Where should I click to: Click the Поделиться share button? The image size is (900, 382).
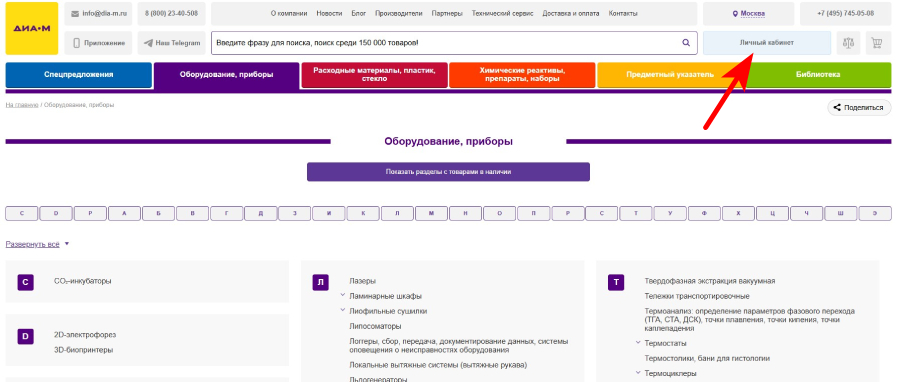click(x=859, y=107)
